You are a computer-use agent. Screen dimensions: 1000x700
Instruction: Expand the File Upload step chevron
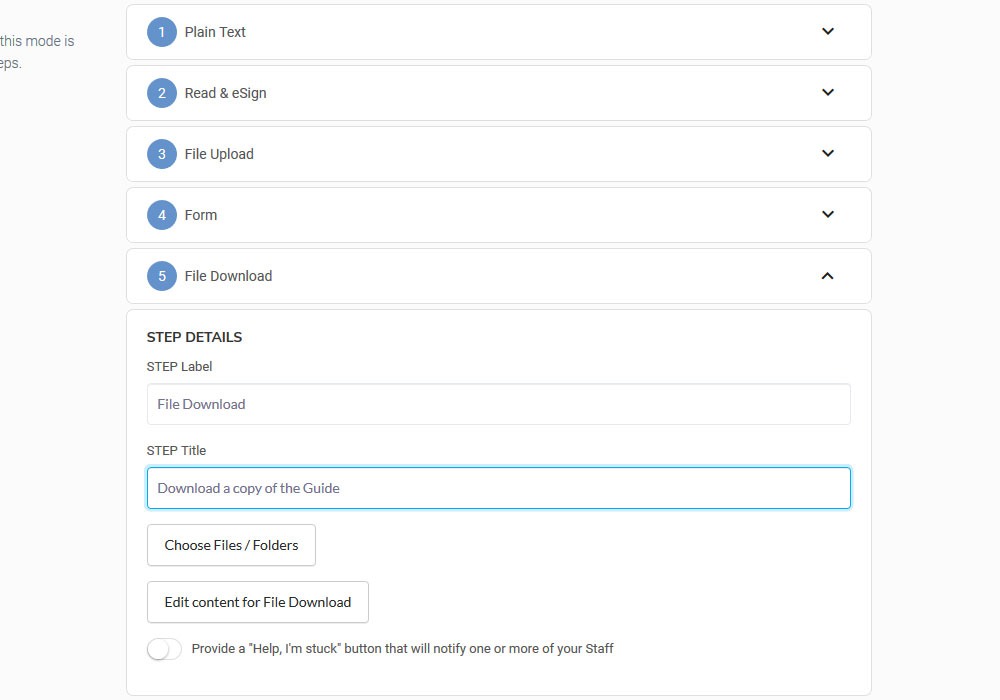(827, 154)
